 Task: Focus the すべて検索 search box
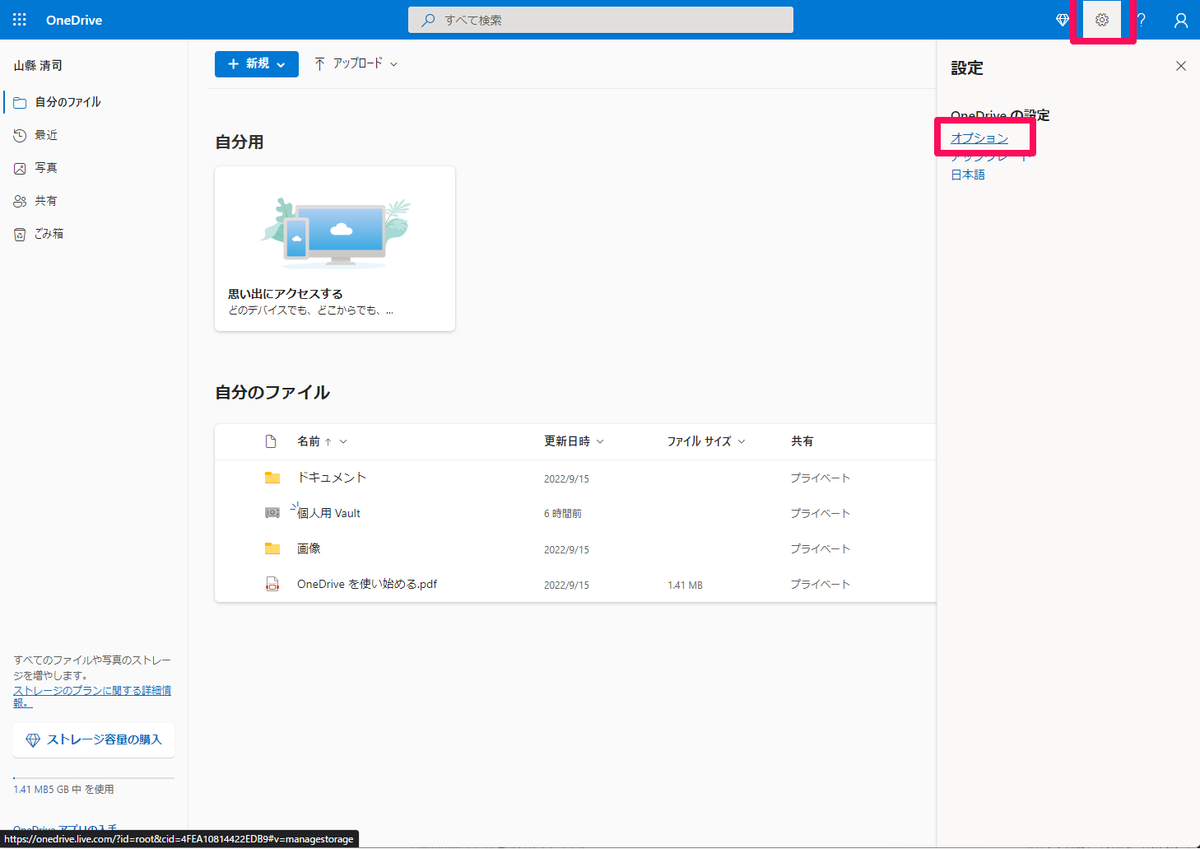[x=600, y=20]
